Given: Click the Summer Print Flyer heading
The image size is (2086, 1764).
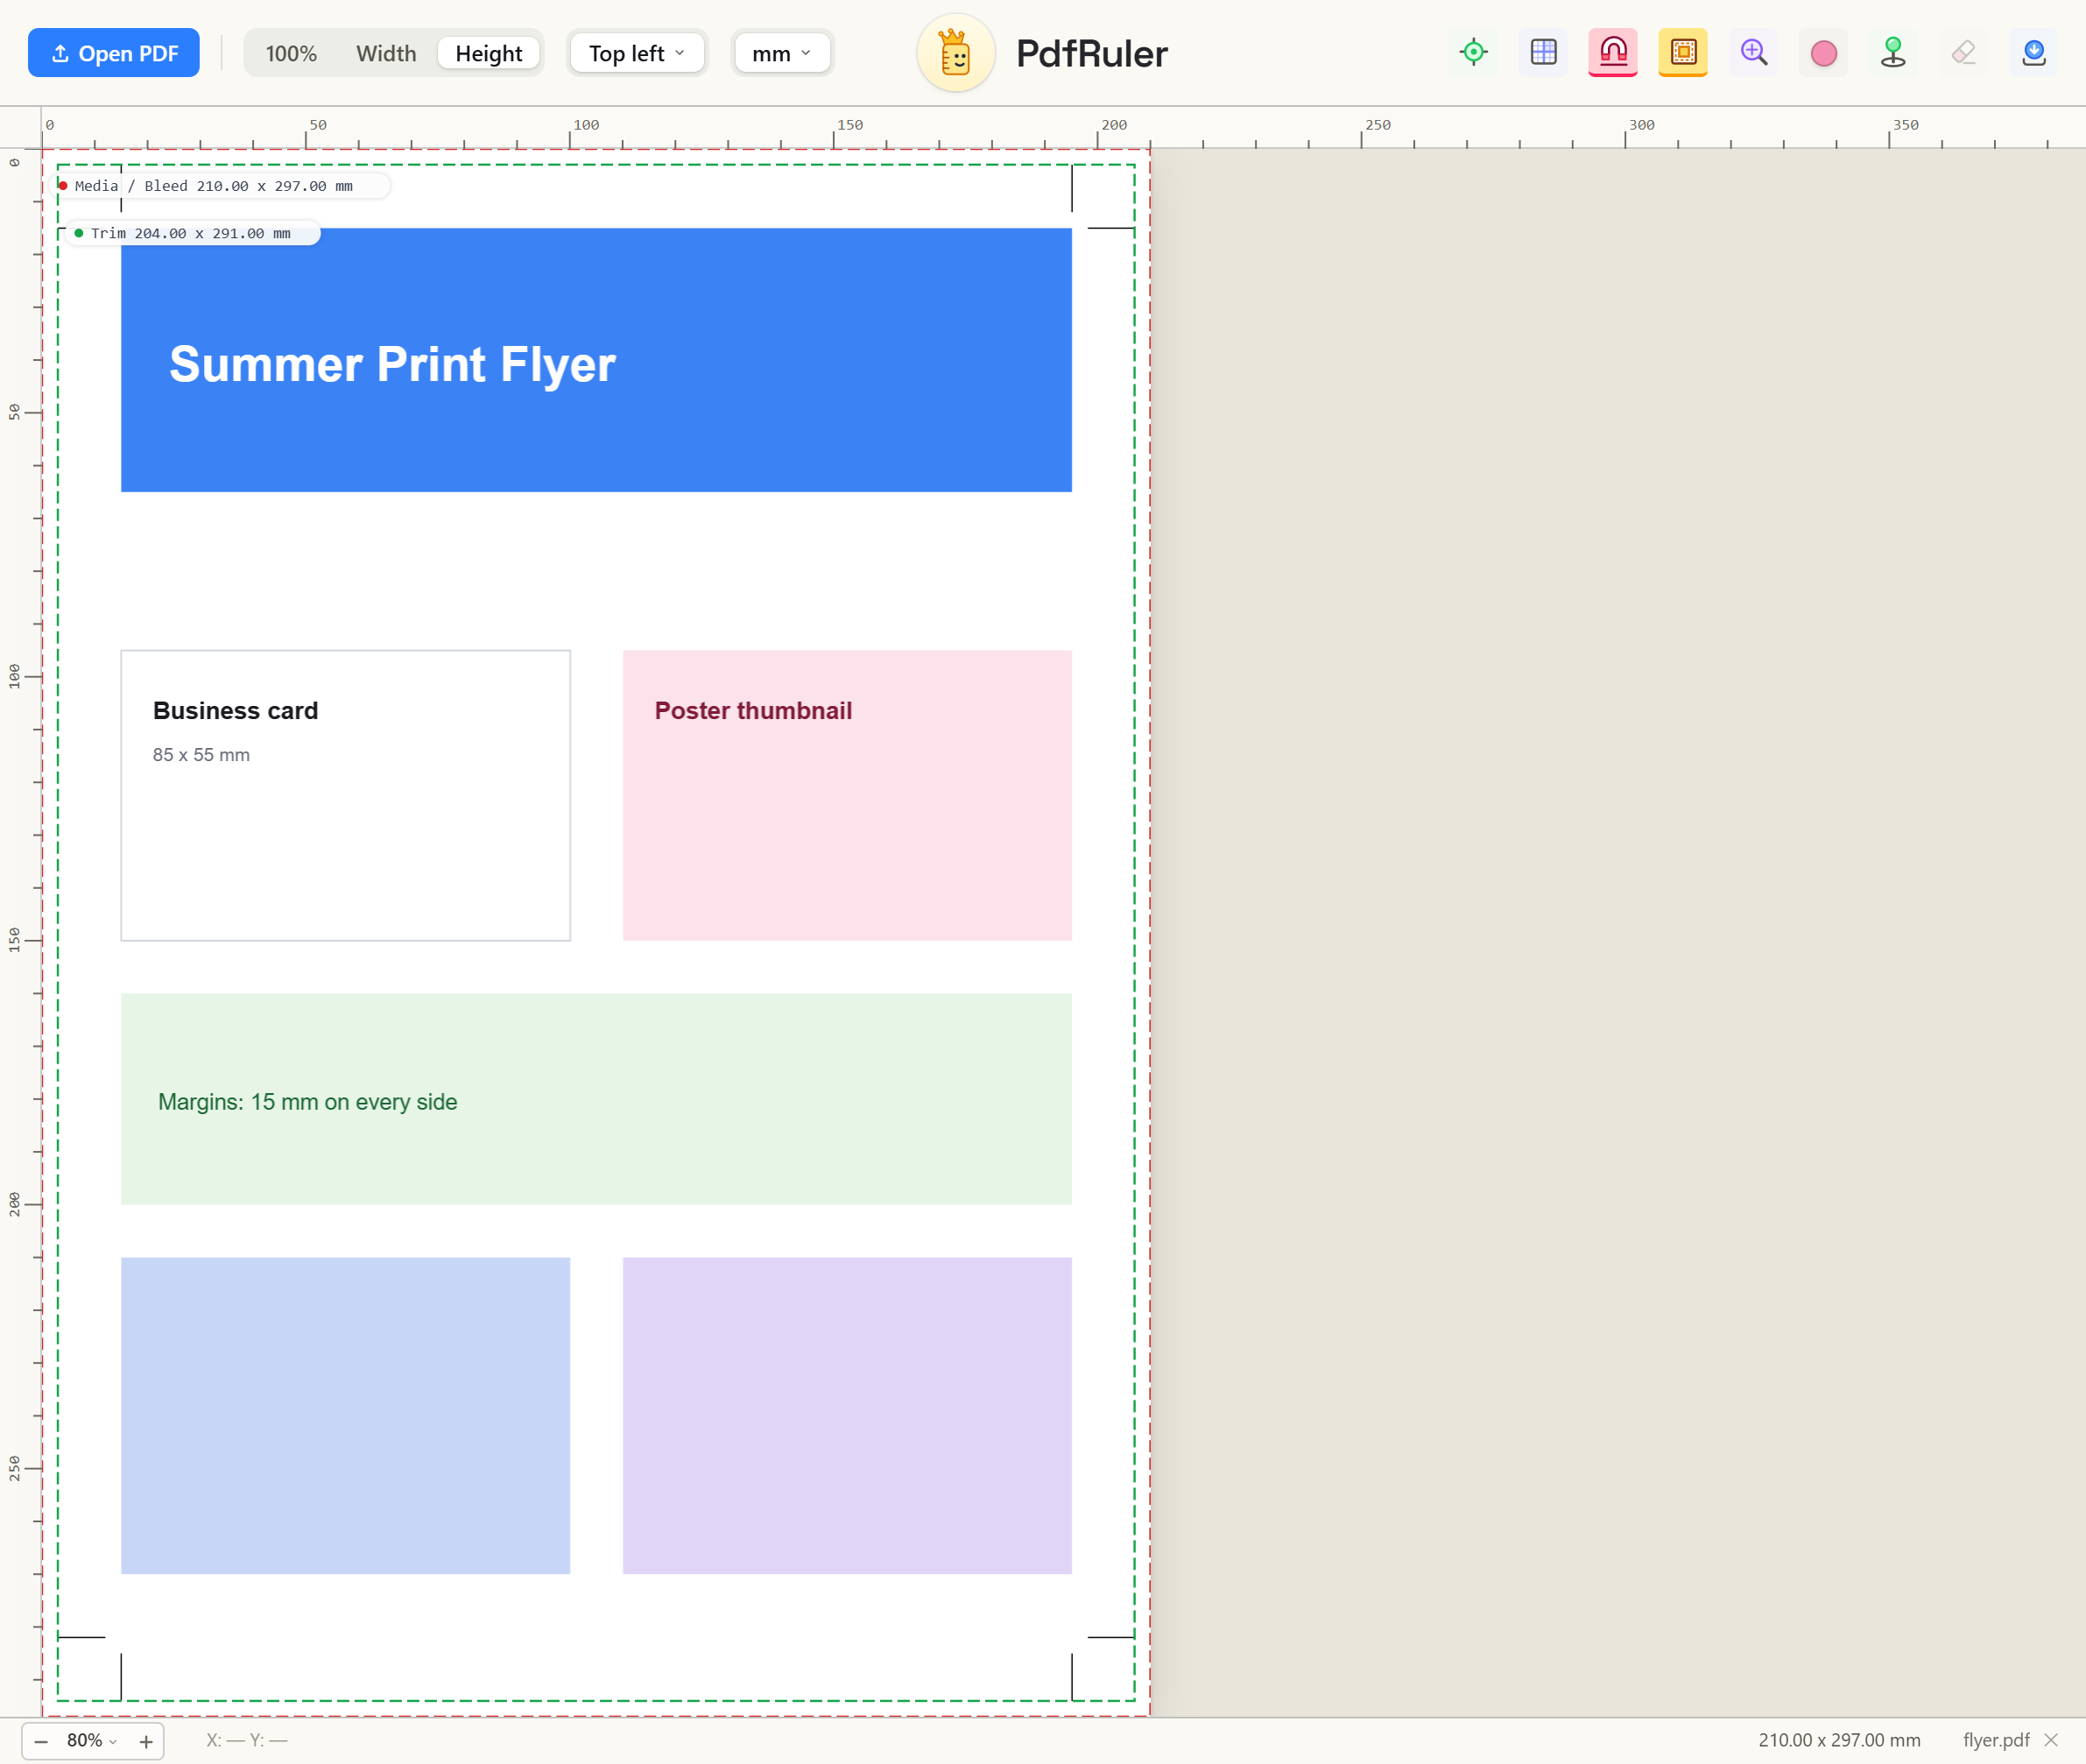Looking at the screenshot, I should click(392, 364).
